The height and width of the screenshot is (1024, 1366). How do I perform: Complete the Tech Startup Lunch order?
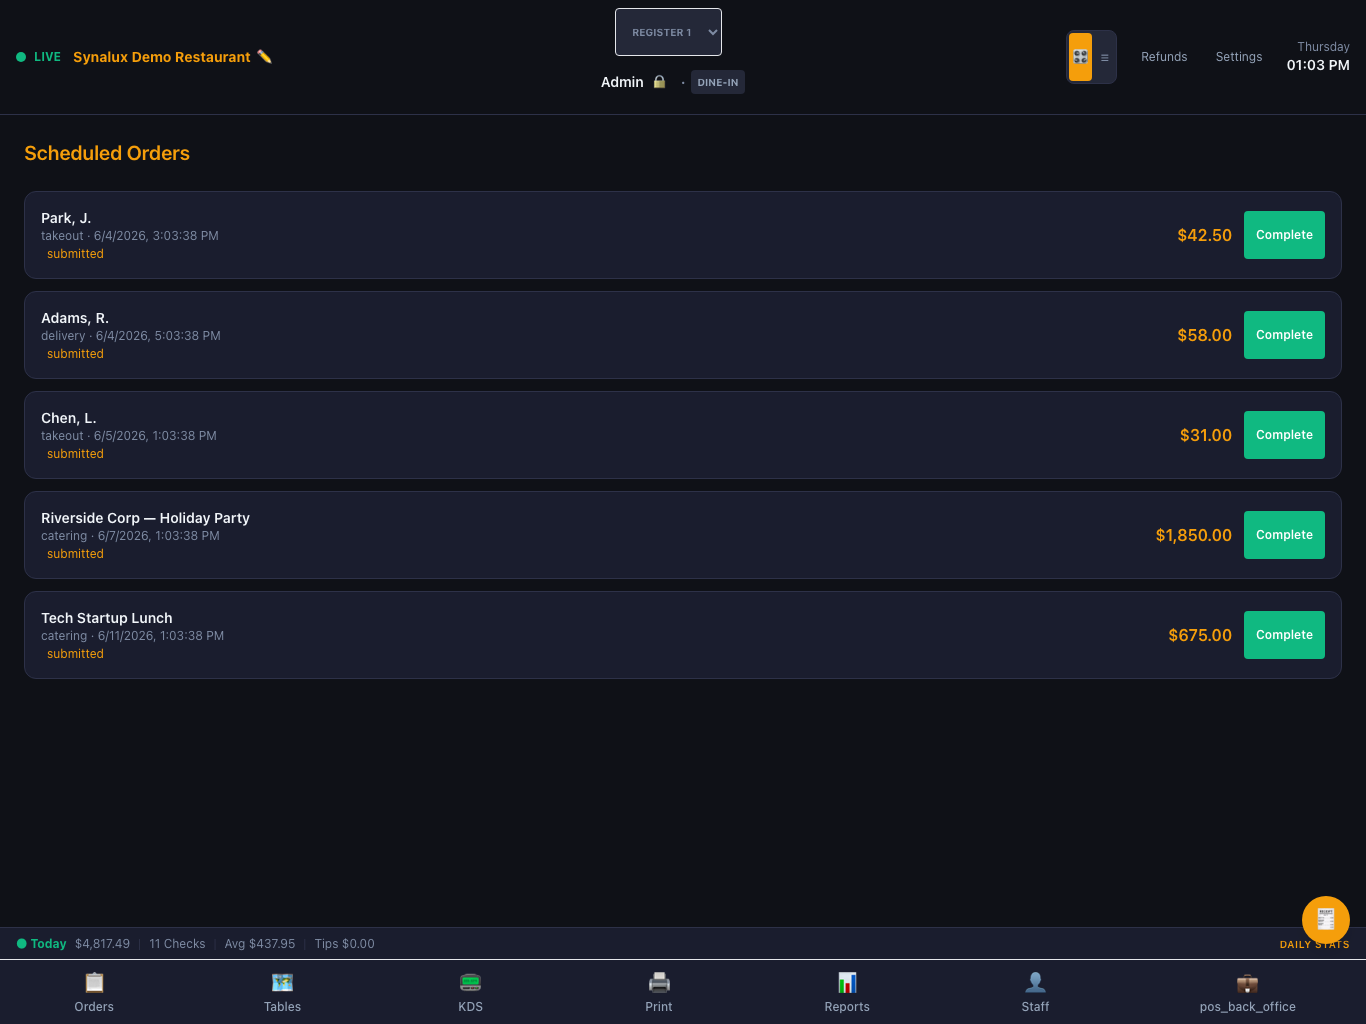point(1284,635)
